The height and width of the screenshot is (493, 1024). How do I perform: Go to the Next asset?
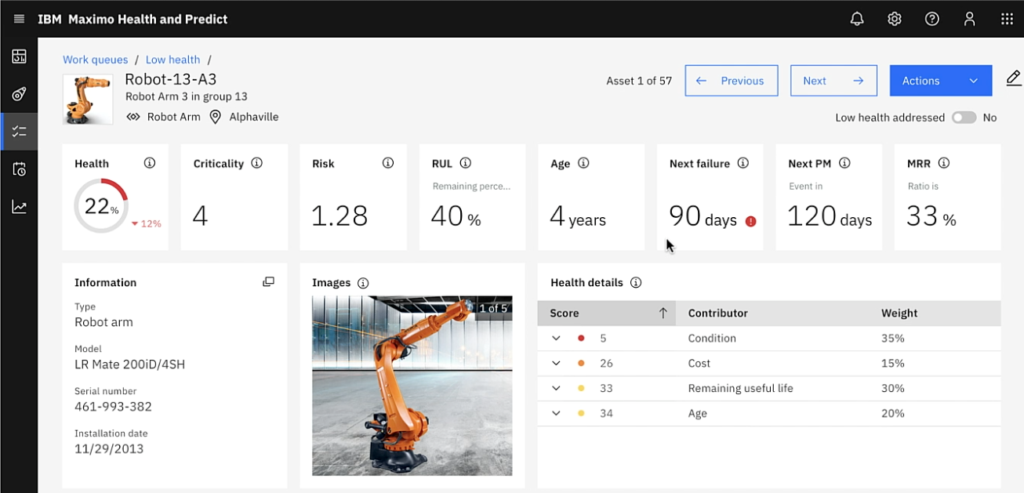[x=832, y=81]
